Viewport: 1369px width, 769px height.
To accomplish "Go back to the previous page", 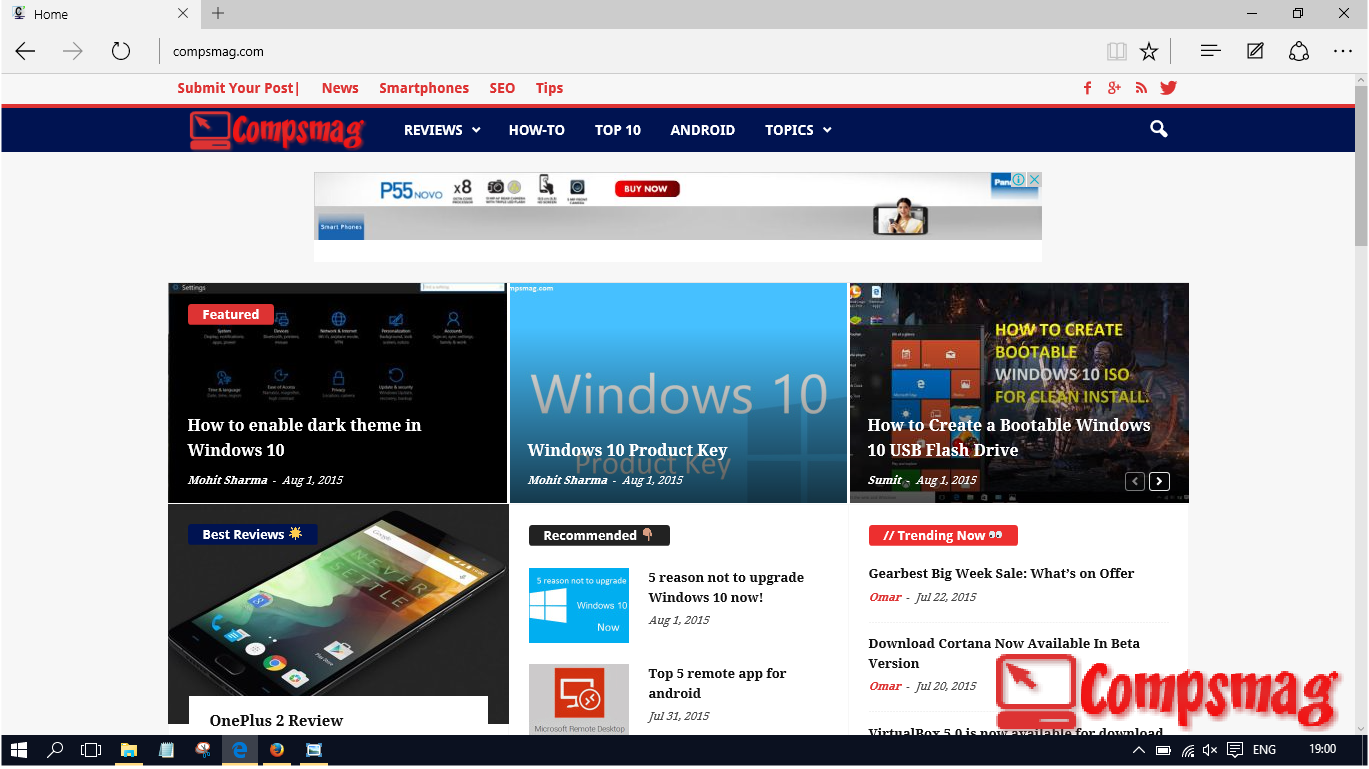I will click(x=25, y=51).
